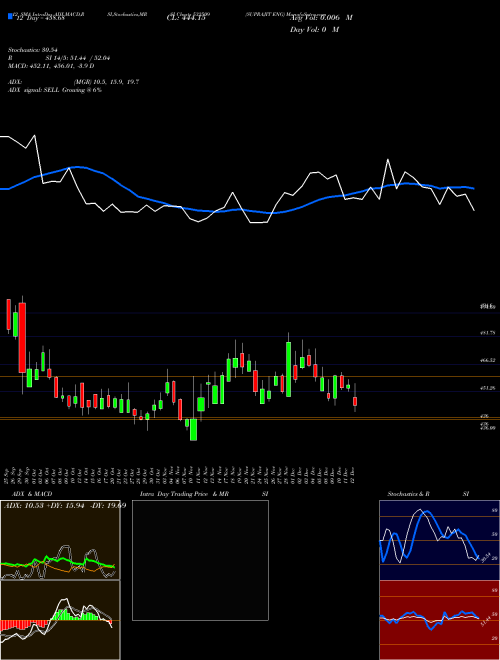Open the blue Stochastics mini chart

tap(439, 540)
